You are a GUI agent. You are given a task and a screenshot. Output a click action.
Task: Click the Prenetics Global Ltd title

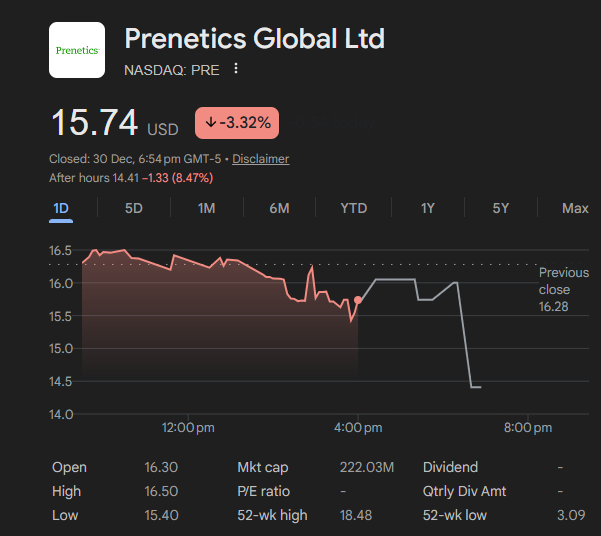click(254, 40)
